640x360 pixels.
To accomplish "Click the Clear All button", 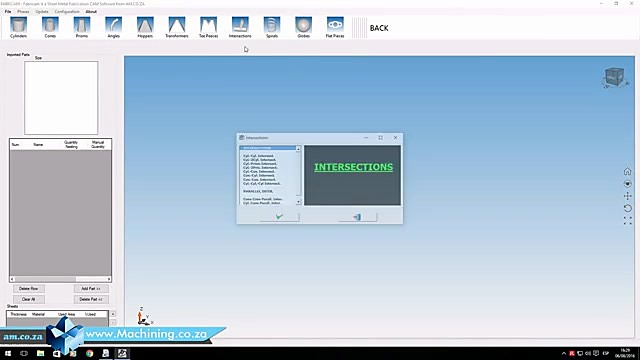I will (x=29, y=299).
